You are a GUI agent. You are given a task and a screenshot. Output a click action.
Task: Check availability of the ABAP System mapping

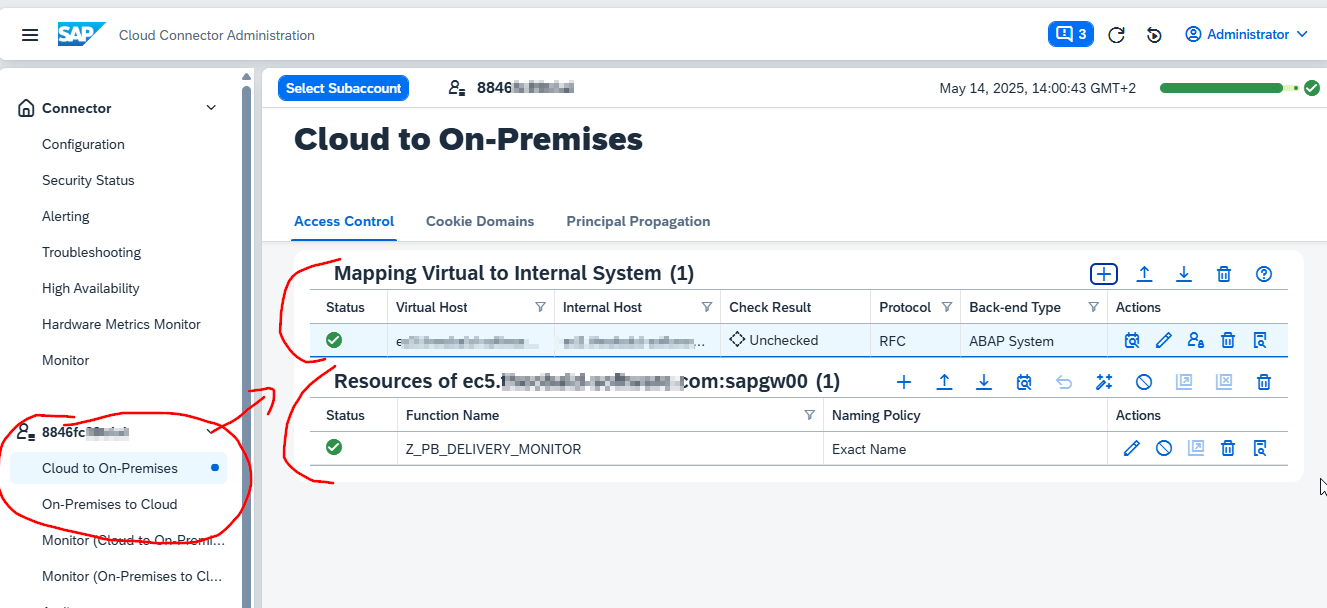click(1132, 341)
